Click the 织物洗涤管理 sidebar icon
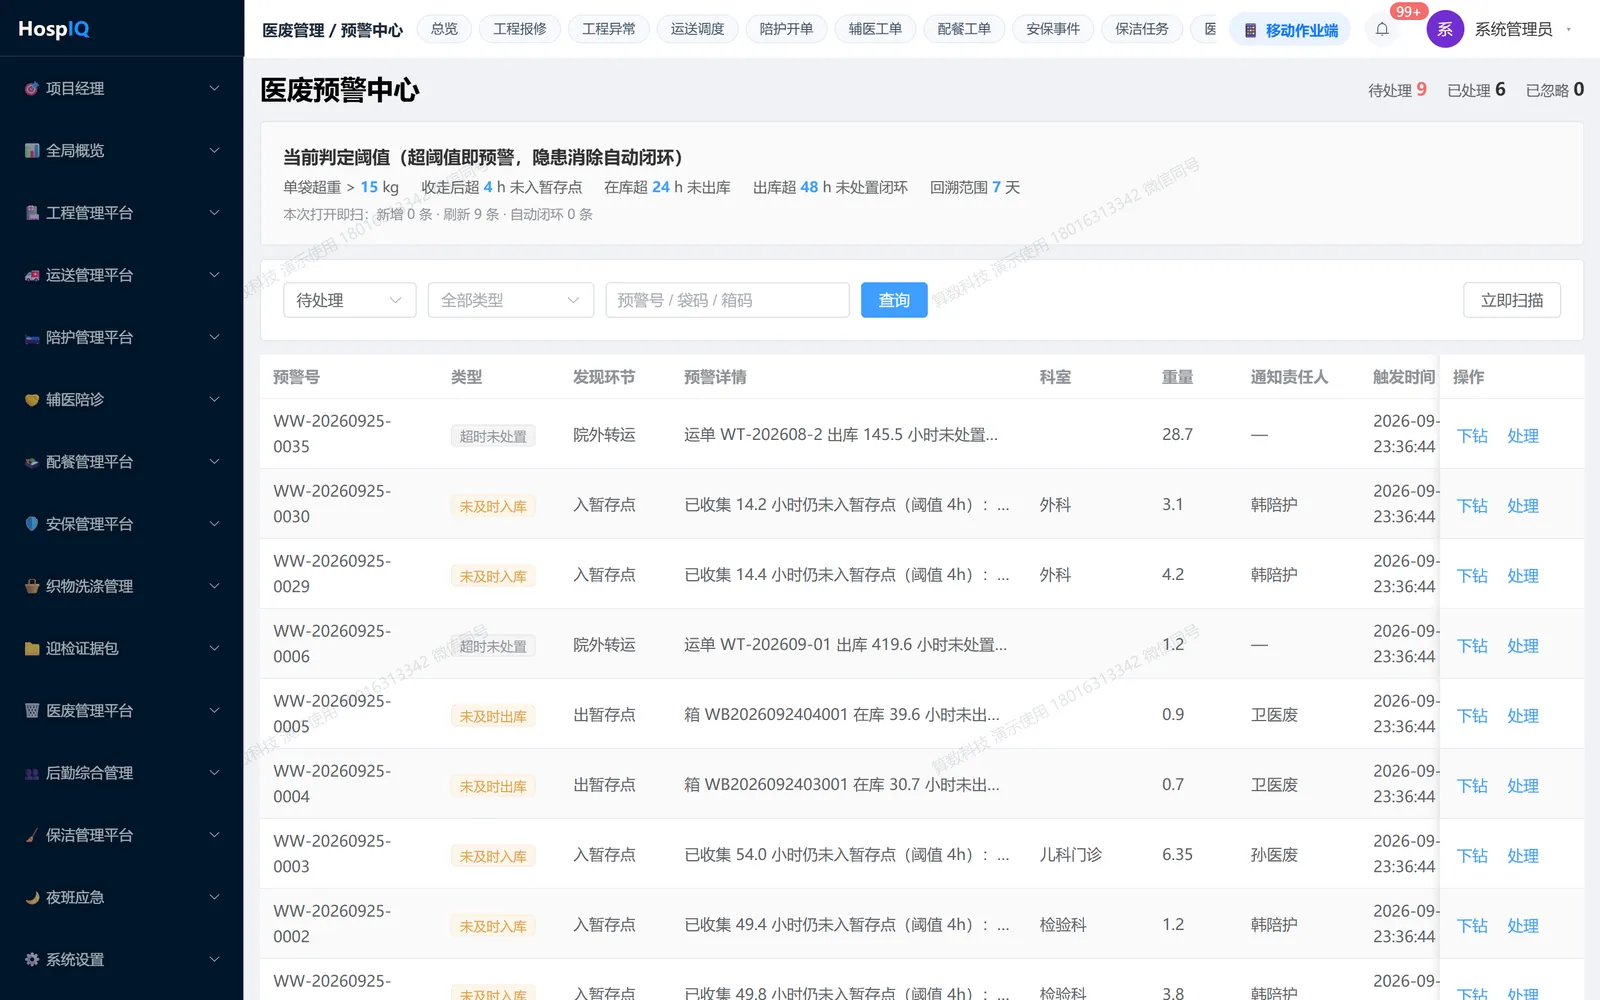This screenshot has height=1000, width=1600. [x=32, y=586]
